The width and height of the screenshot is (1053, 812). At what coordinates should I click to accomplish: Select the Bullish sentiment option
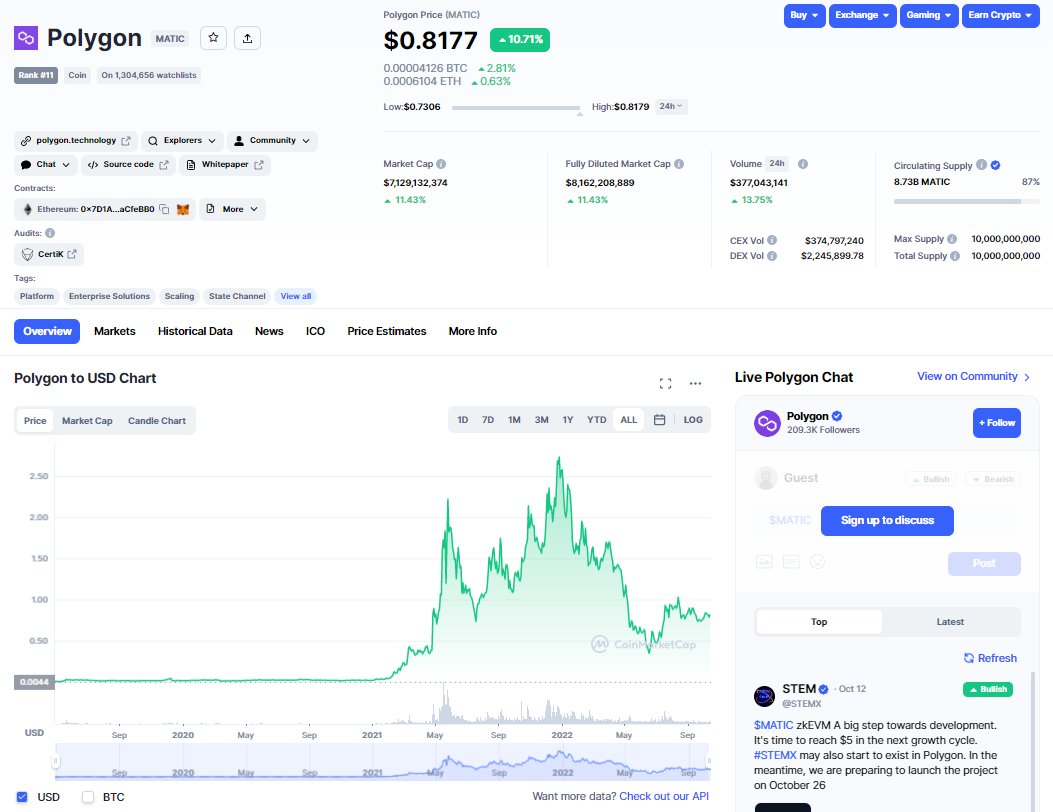click(930, 479)
